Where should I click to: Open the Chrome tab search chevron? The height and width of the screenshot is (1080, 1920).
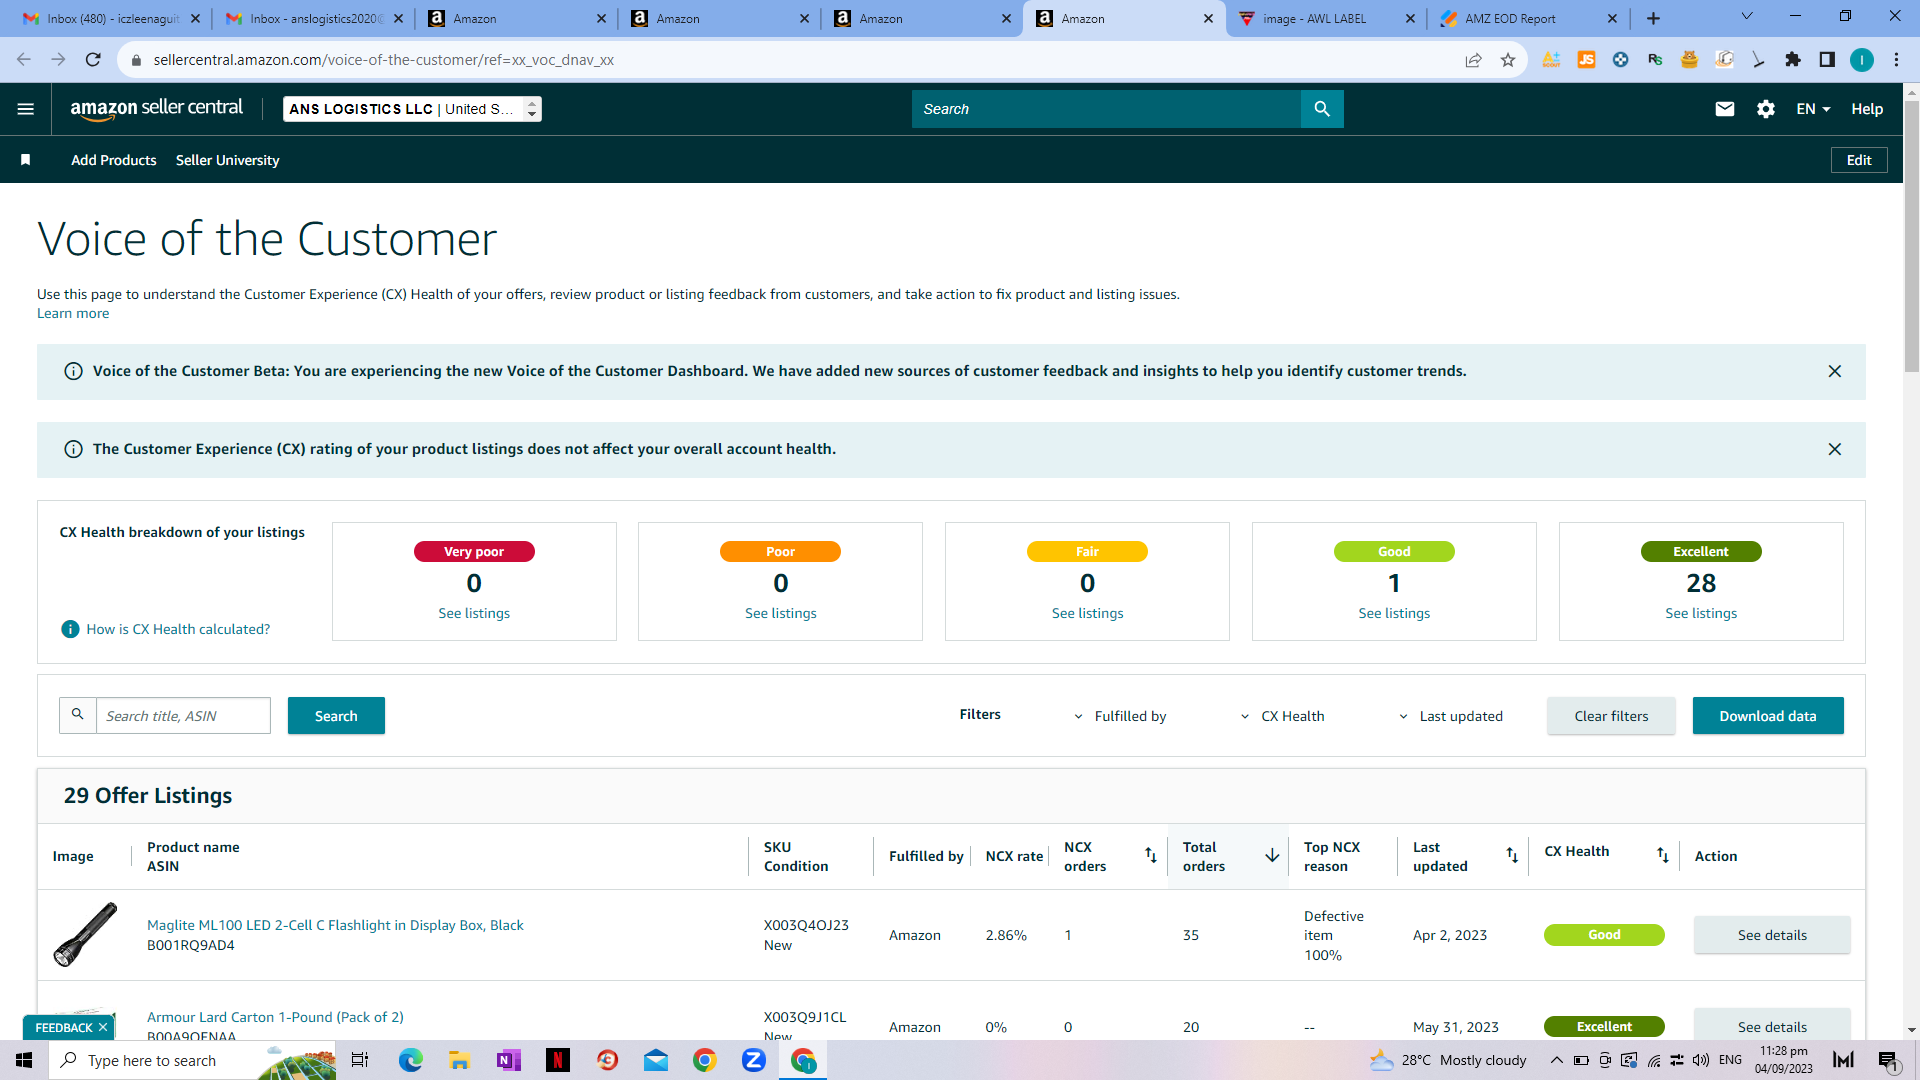[x=1747, y=17]
